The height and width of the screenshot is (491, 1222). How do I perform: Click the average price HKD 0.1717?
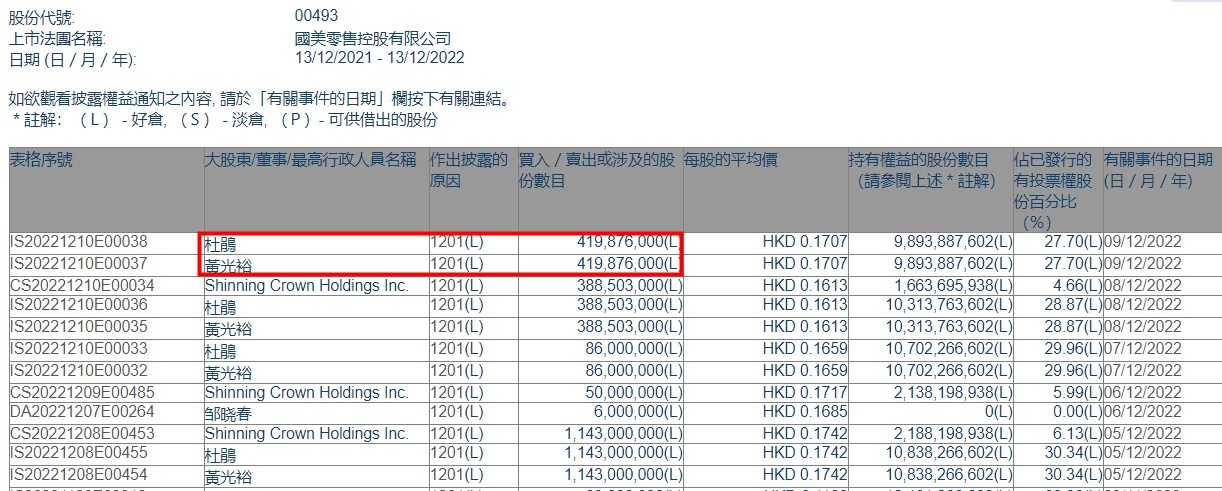tap(804, 392)
